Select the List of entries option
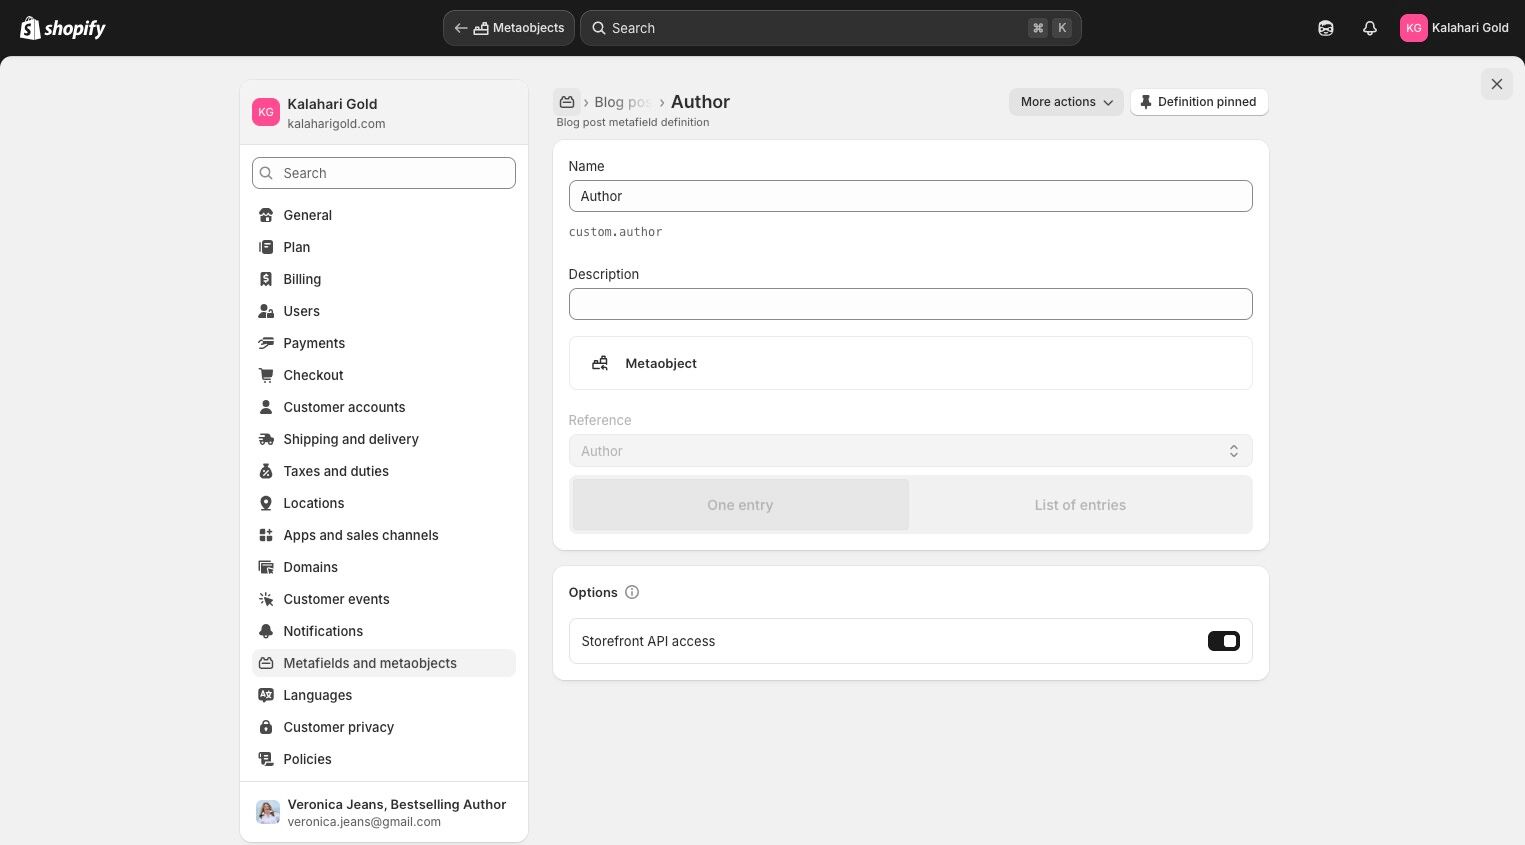 tap(1080, 505)
